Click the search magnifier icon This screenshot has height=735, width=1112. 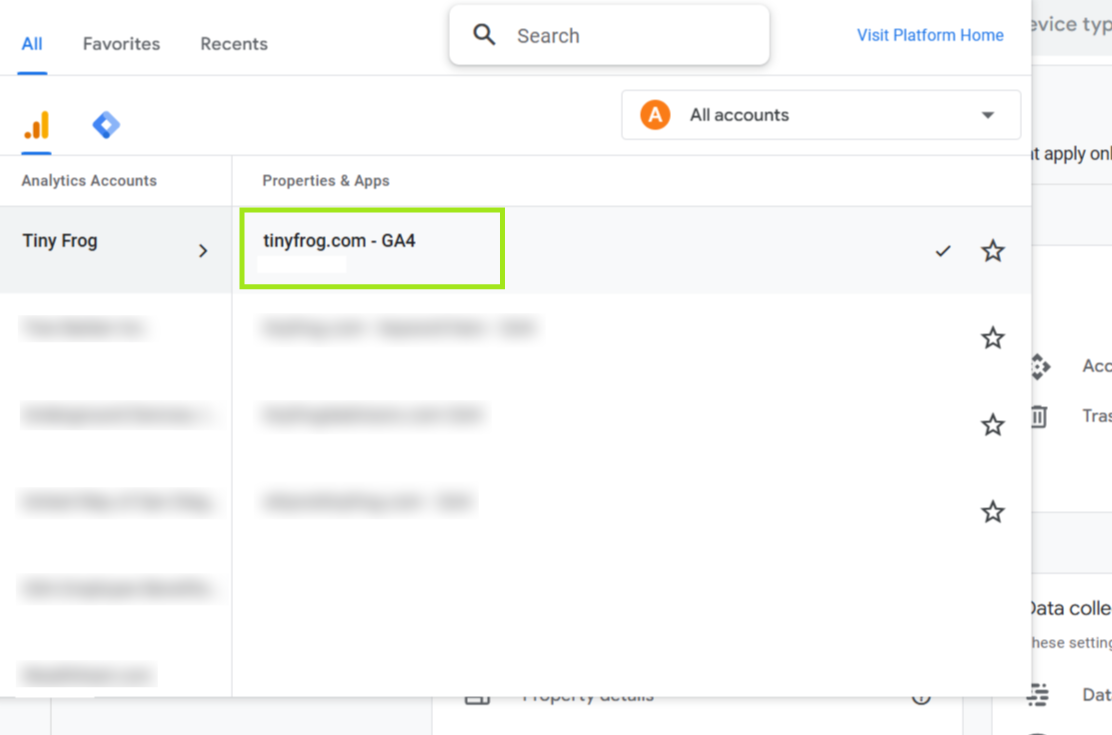[484, 35]
